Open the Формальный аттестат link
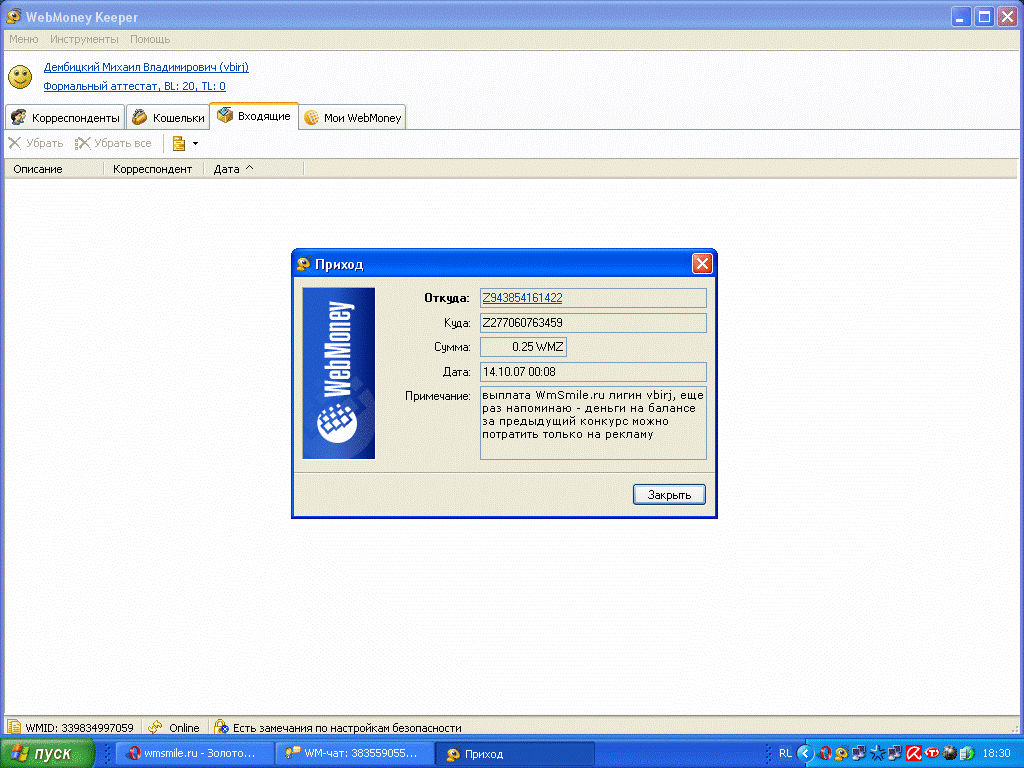Viewport: 1024px width, 768px height. pyautogui.click(x=134, y=87)
